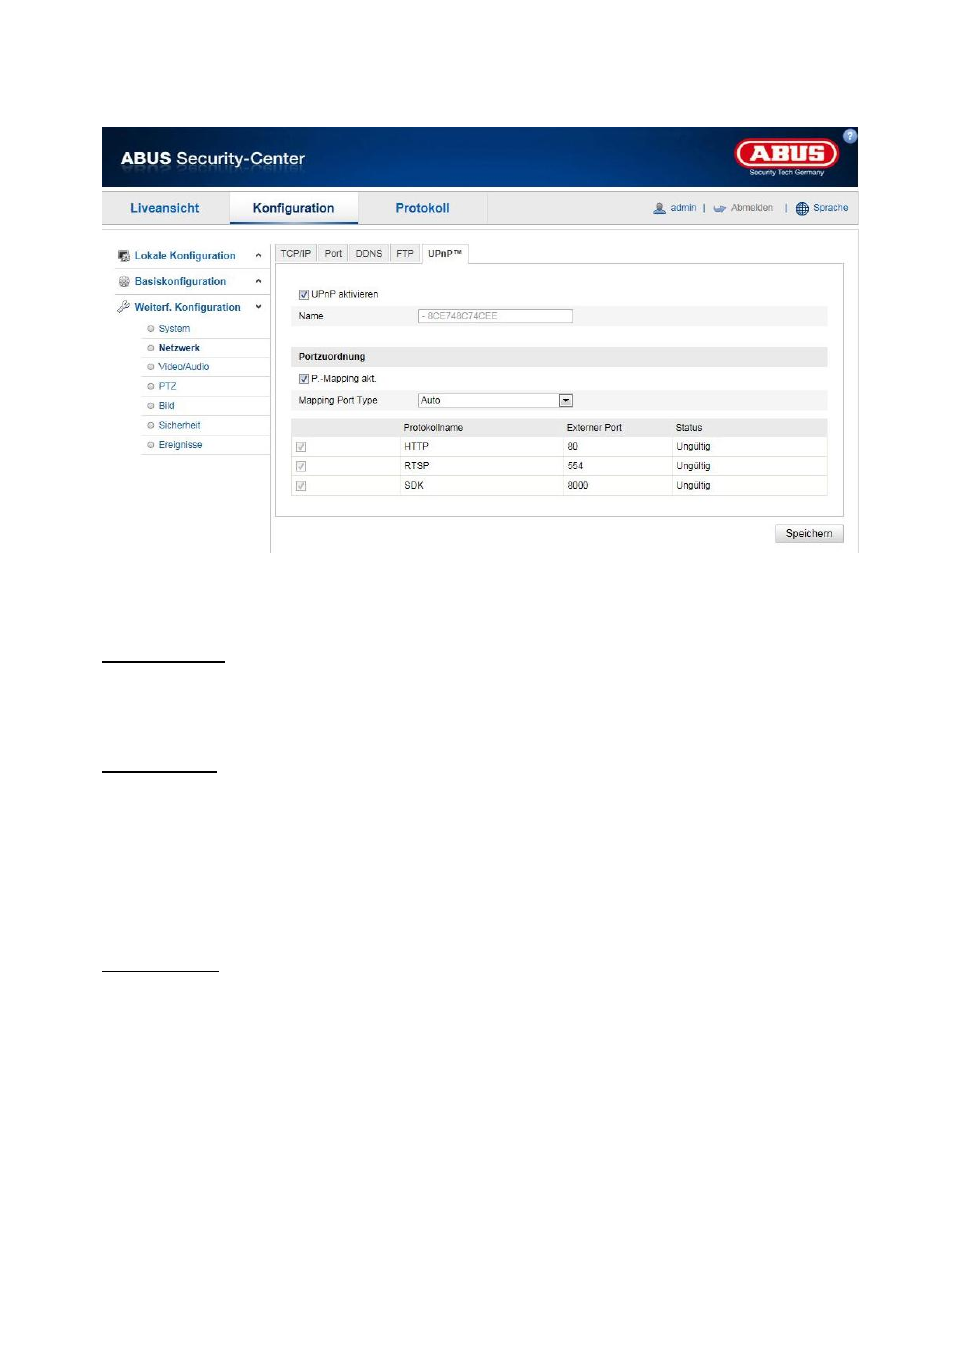
Task: Click external port value 554
Action: coord(575,466)
